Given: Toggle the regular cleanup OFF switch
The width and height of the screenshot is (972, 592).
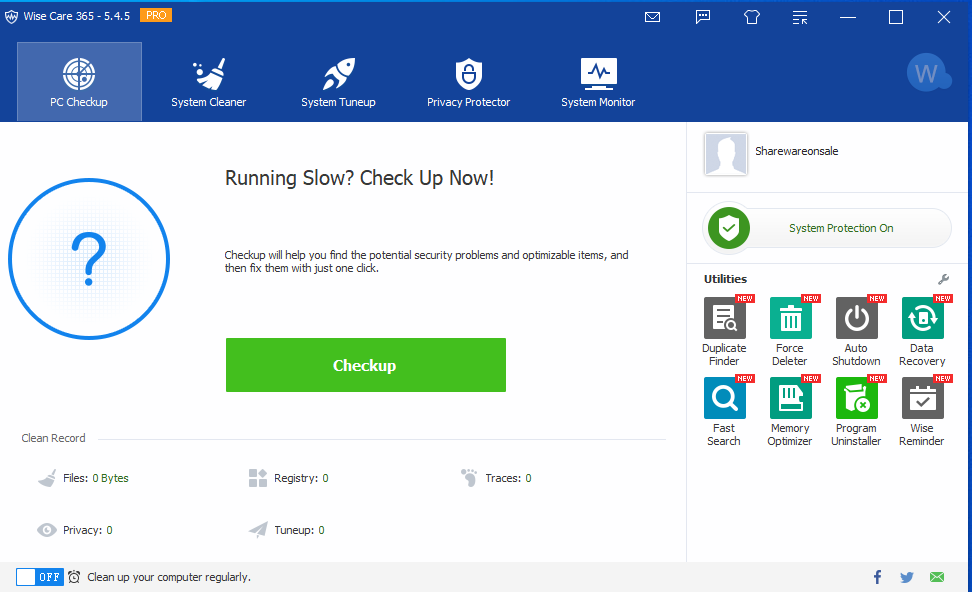Looking at the screenshot, I should tap(40, 577).
